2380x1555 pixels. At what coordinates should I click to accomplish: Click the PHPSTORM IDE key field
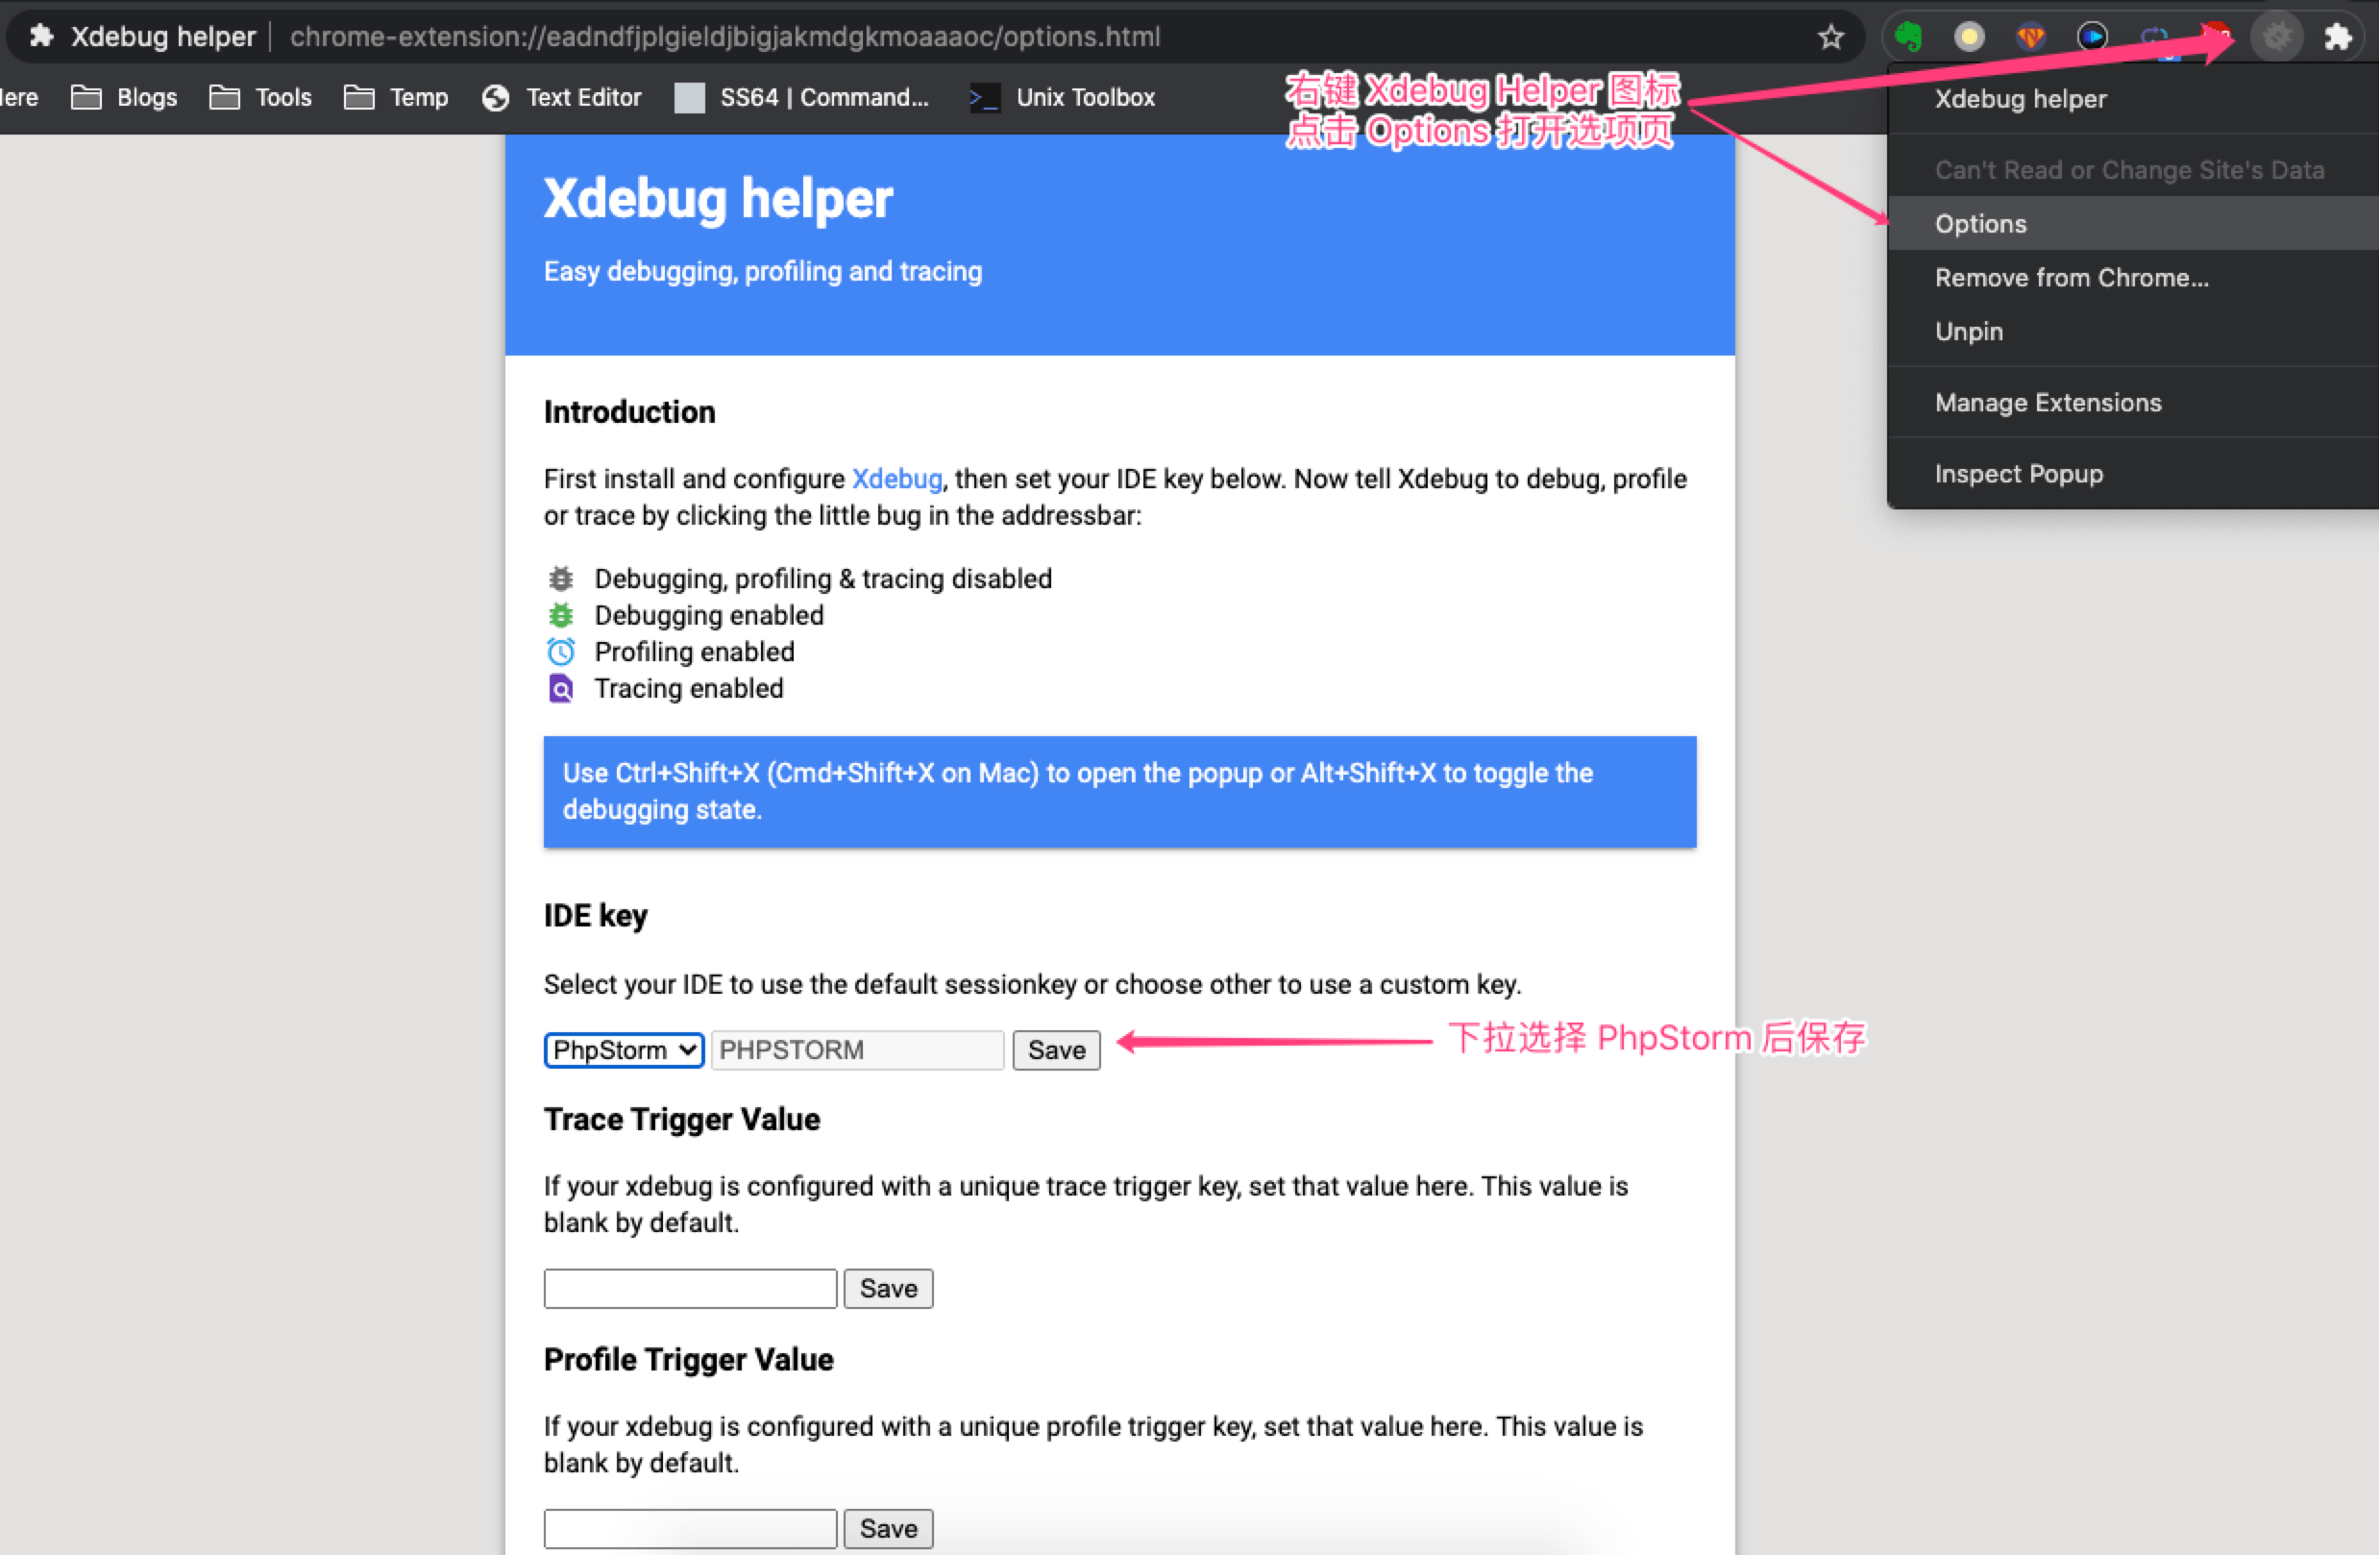click(x=857, y=1050)
